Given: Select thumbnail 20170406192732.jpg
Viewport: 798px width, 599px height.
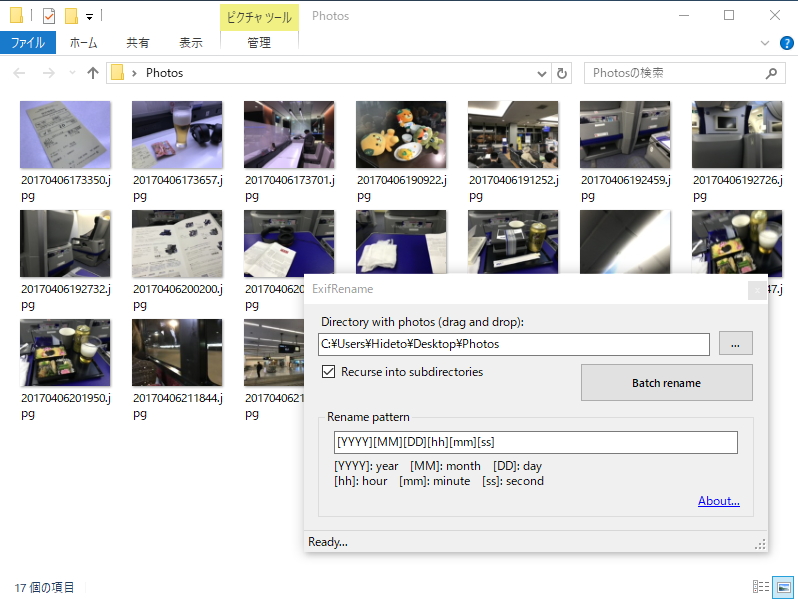Looking at the screenshot, I should pyautogui.click(x=65, y=243).
